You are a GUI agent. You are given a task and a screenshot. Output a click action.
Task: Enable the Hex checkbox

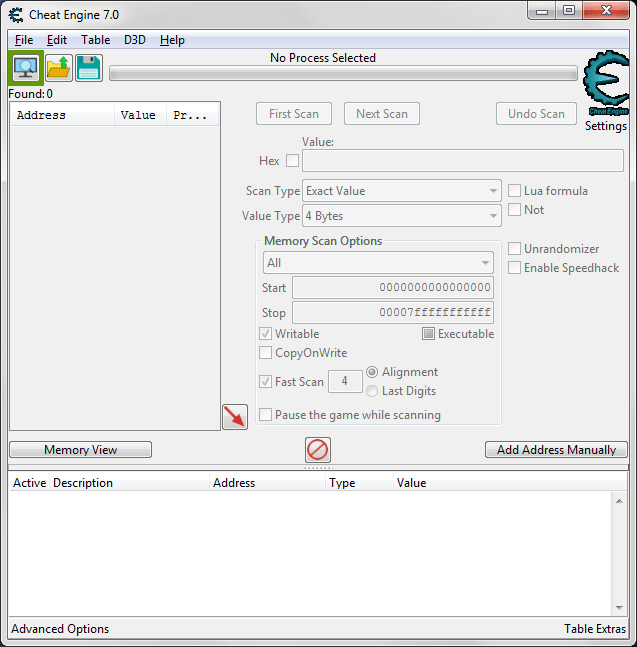[x=293, y=161]
